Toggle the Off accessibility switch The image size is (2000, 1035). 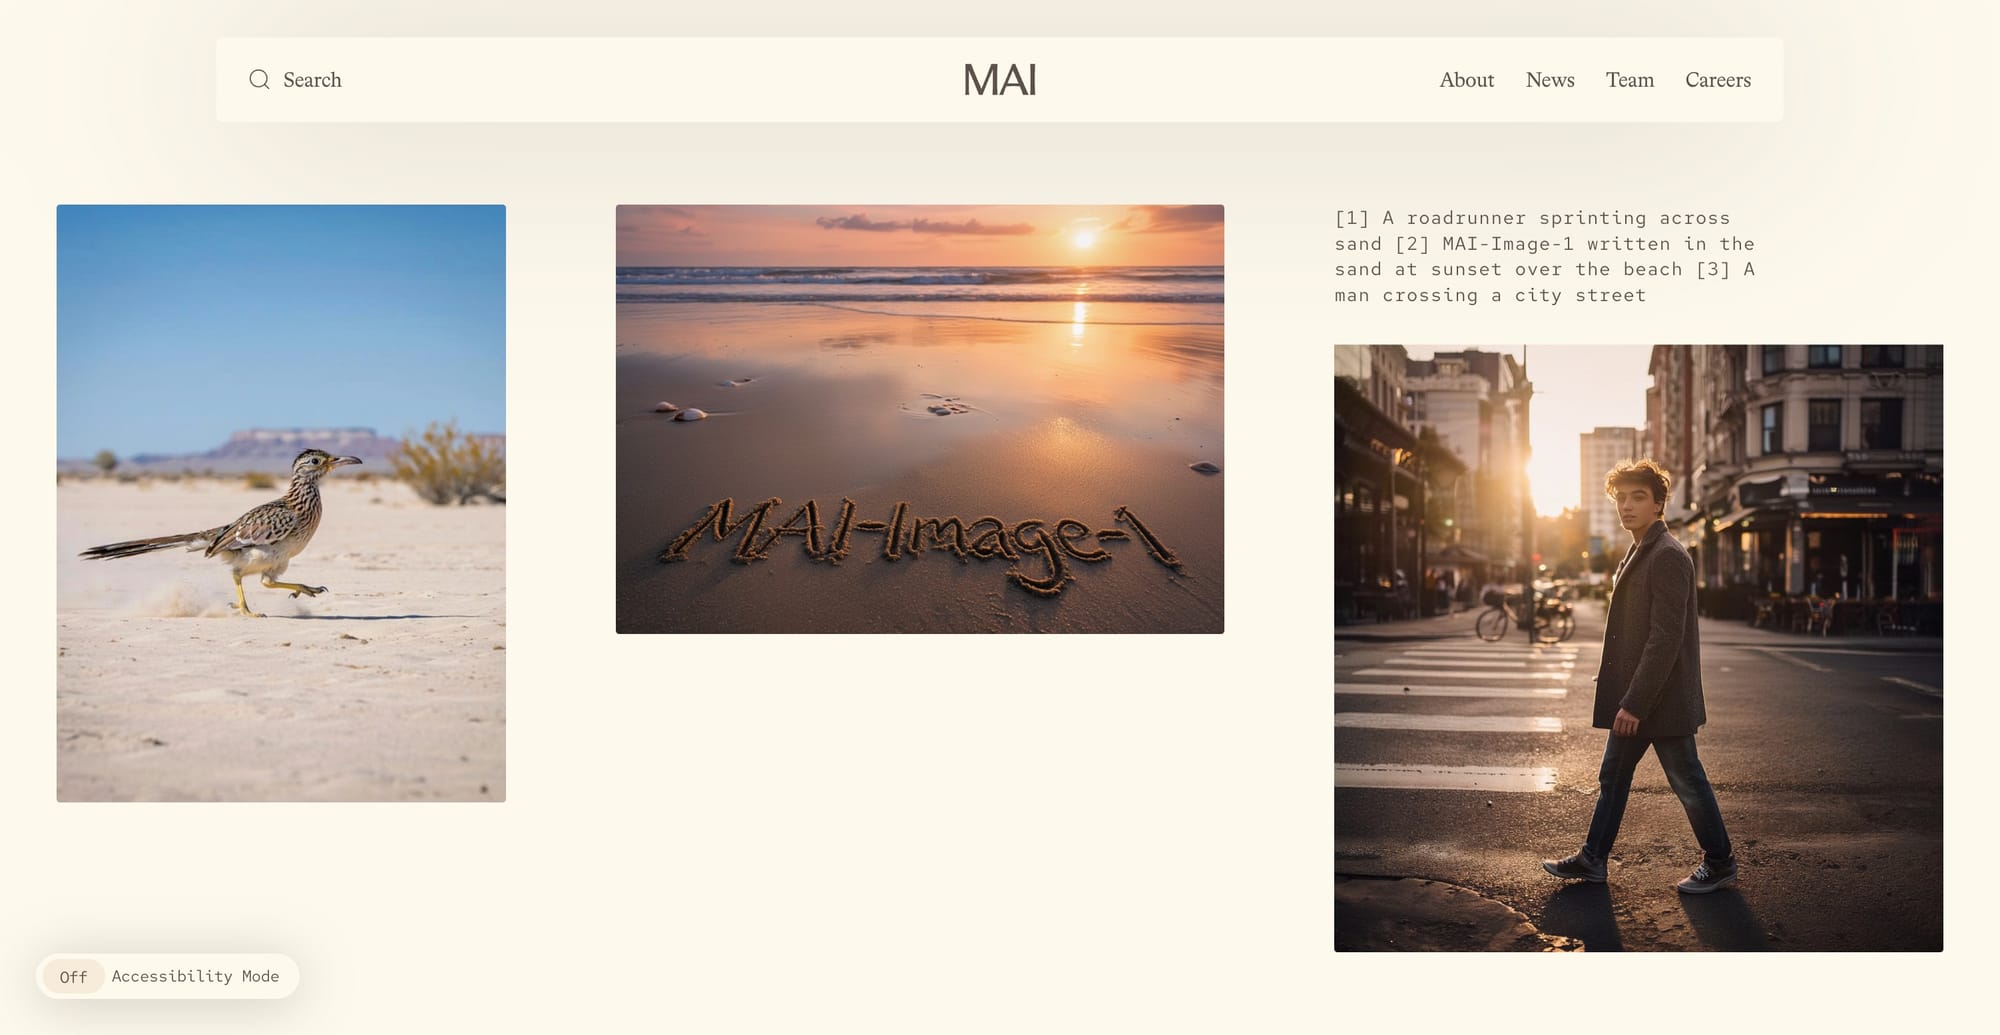tap(73, 977)
